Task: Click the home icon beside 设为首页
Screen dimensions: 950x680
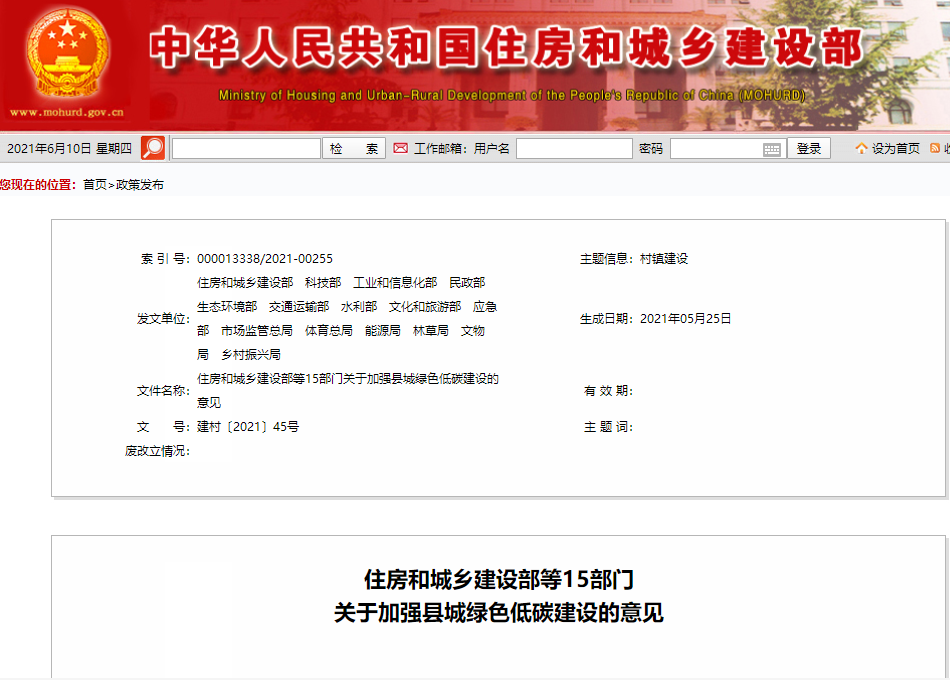Action: point(861,148)
